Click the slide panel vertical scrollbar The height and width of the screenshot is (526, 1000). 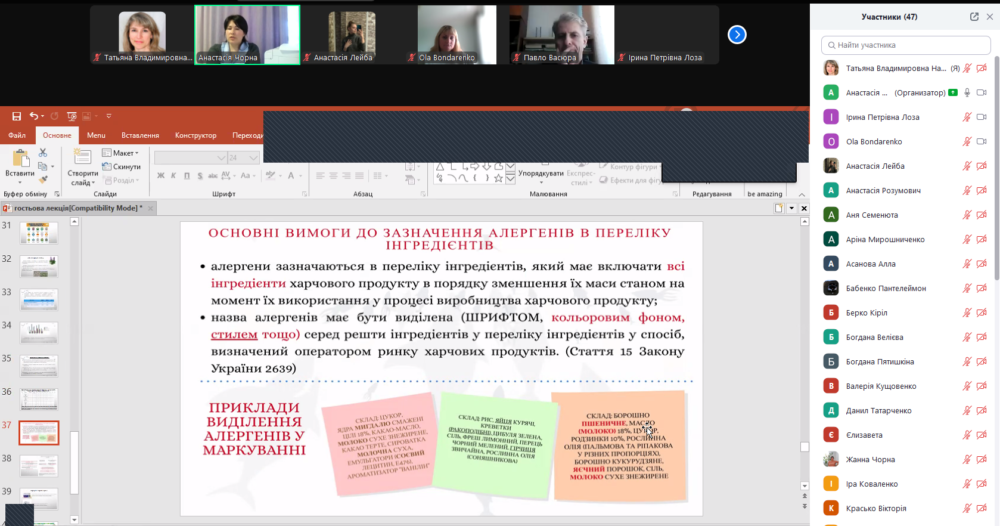point(74,463)
